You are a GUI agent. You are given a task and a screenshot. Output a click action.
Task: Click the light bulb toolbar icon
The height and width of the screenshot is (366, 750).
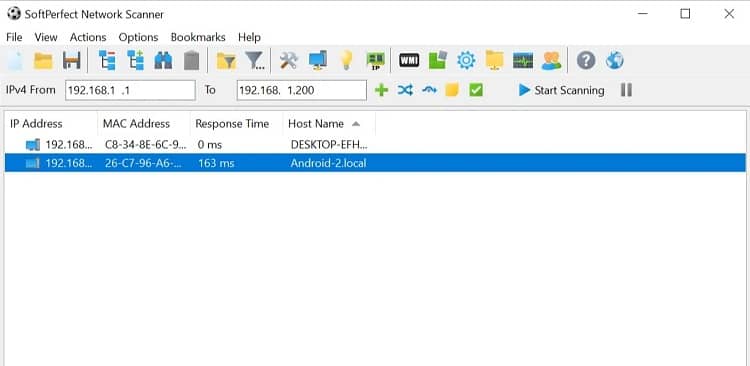tap(346, 61)
